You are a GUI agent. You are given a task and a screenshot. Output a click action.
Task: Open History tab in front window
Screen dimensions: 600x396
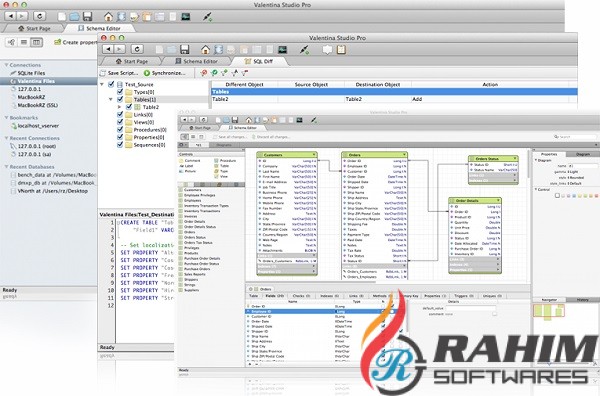[x=582, y=300]
